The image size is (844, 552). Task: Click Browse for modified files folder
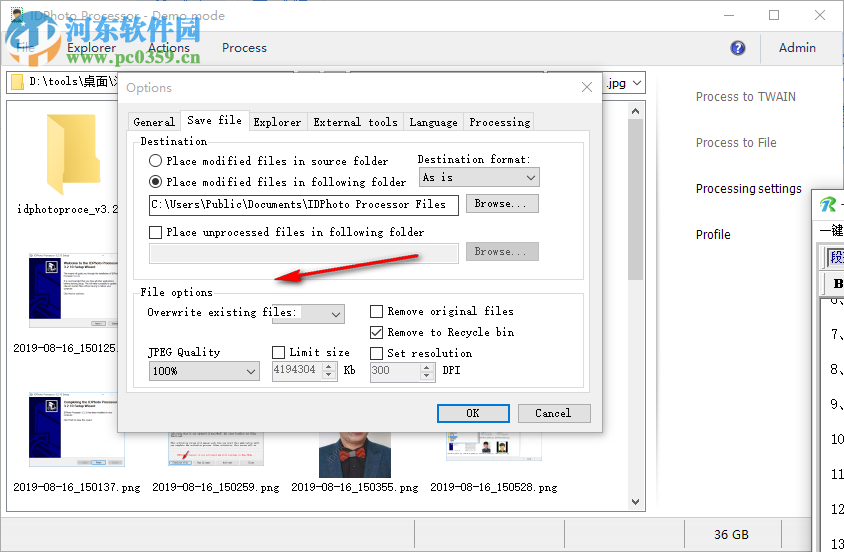502,204
